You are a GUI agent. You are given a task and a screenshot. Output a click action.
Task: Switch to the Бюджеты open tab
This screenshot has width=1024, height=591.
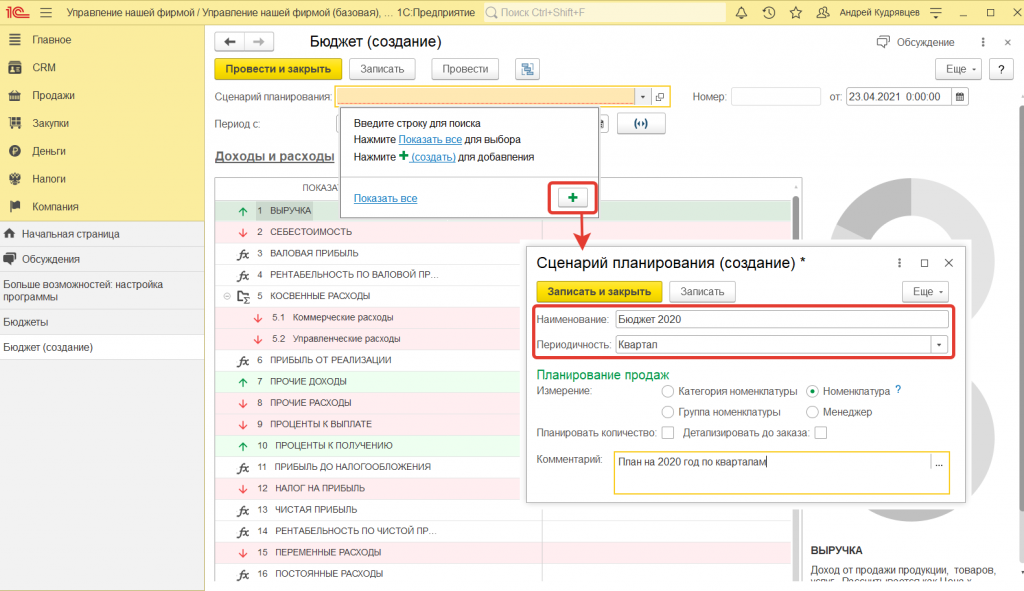[x=26, y=322]
